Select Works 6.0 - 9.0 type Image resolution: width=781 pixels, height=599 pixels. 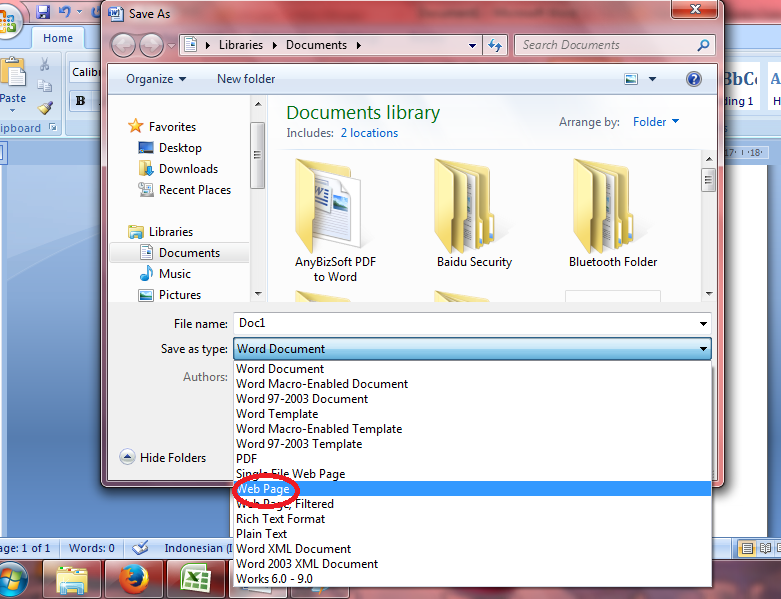(x=473, y=579)
